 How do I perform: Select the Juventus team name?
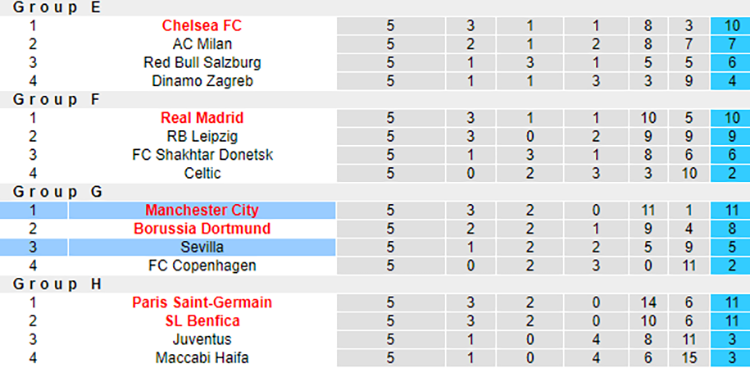202,340
